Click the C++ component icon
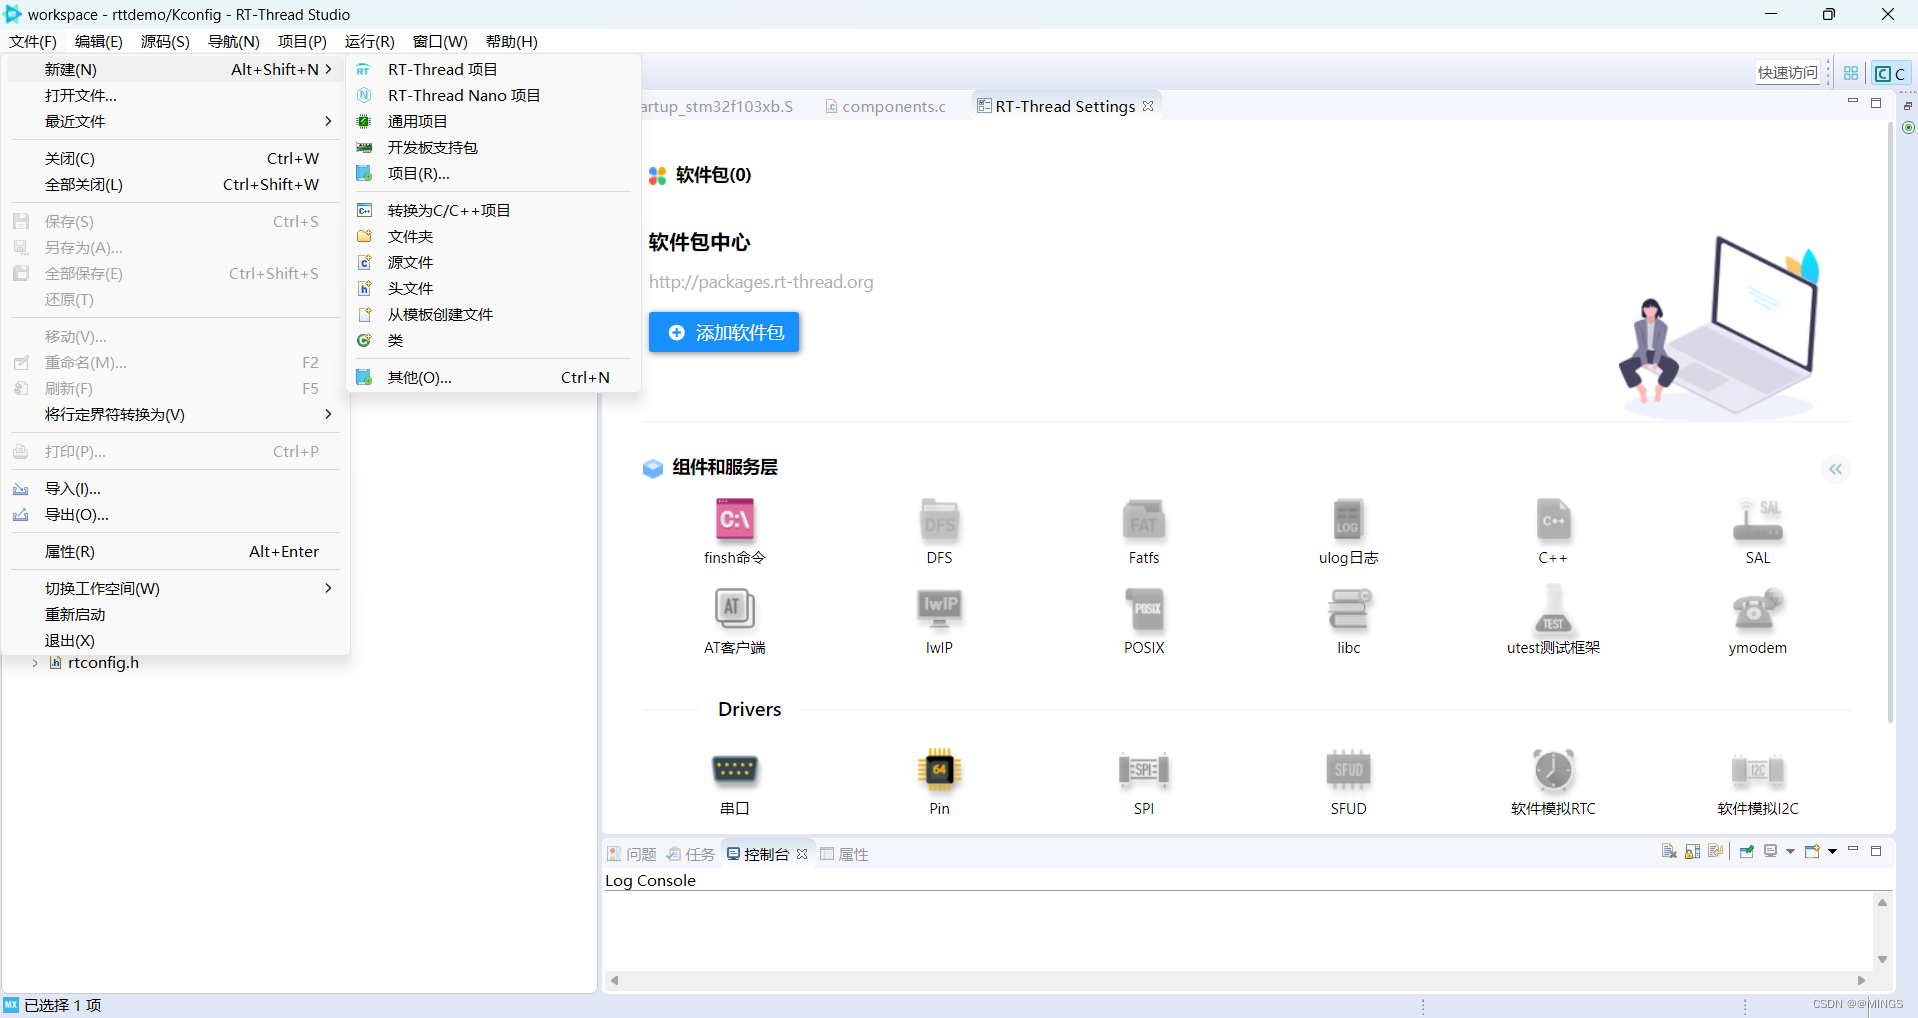1918x1018 pixels. [x=1553, y=520]
